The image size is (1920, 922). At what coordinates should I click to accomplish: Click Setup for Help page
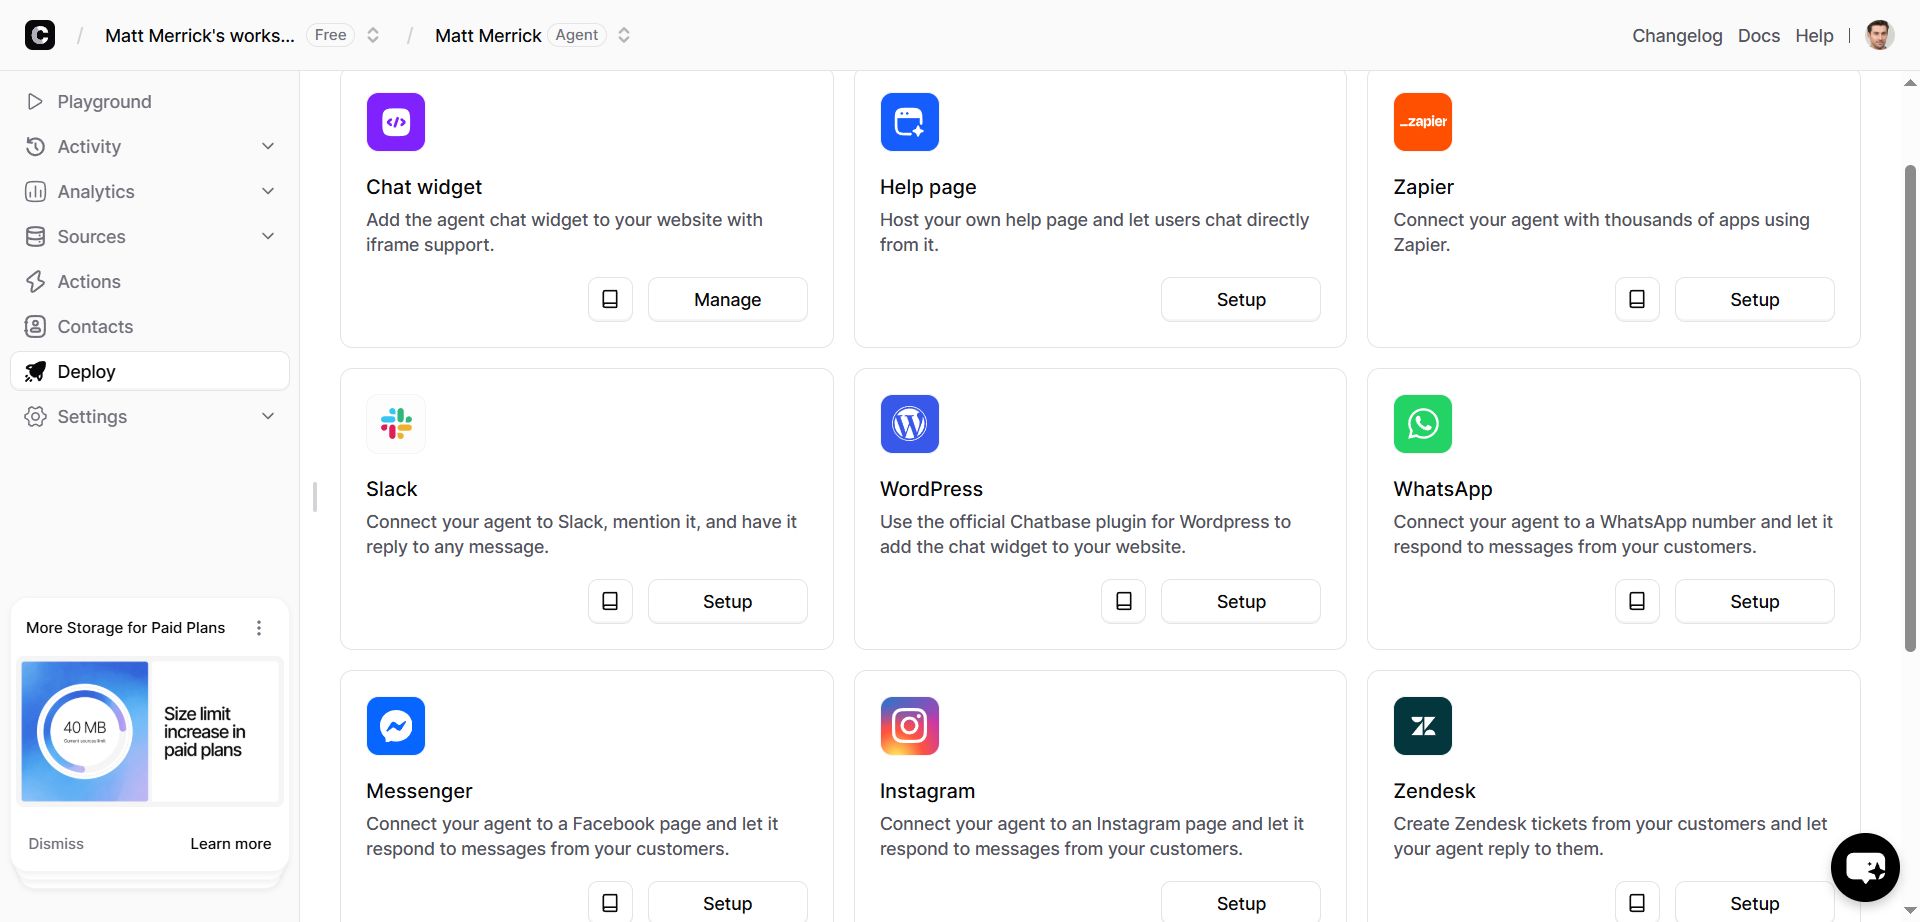coord(1241,299)
